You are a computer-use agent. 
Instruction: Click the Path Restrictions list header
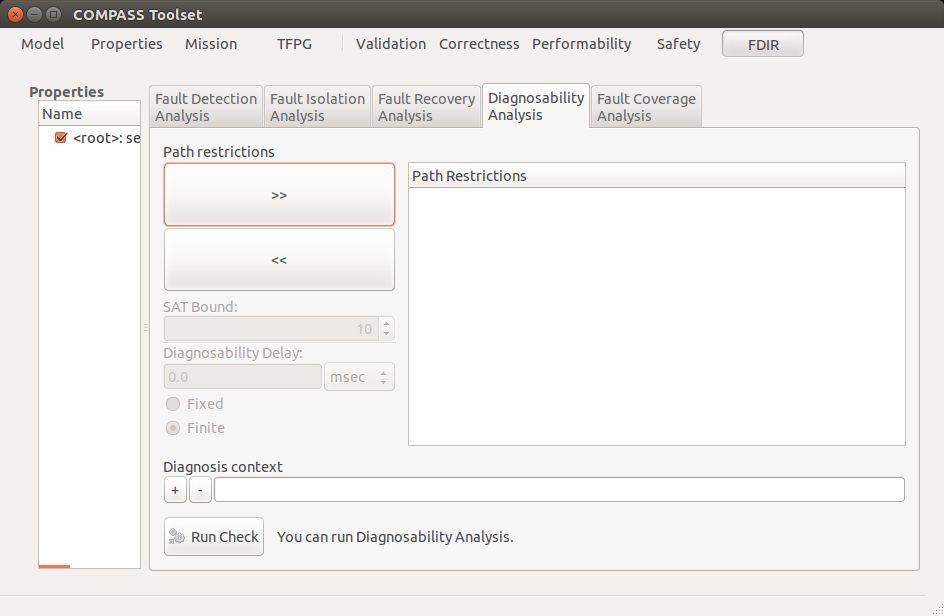pos(657,175)
